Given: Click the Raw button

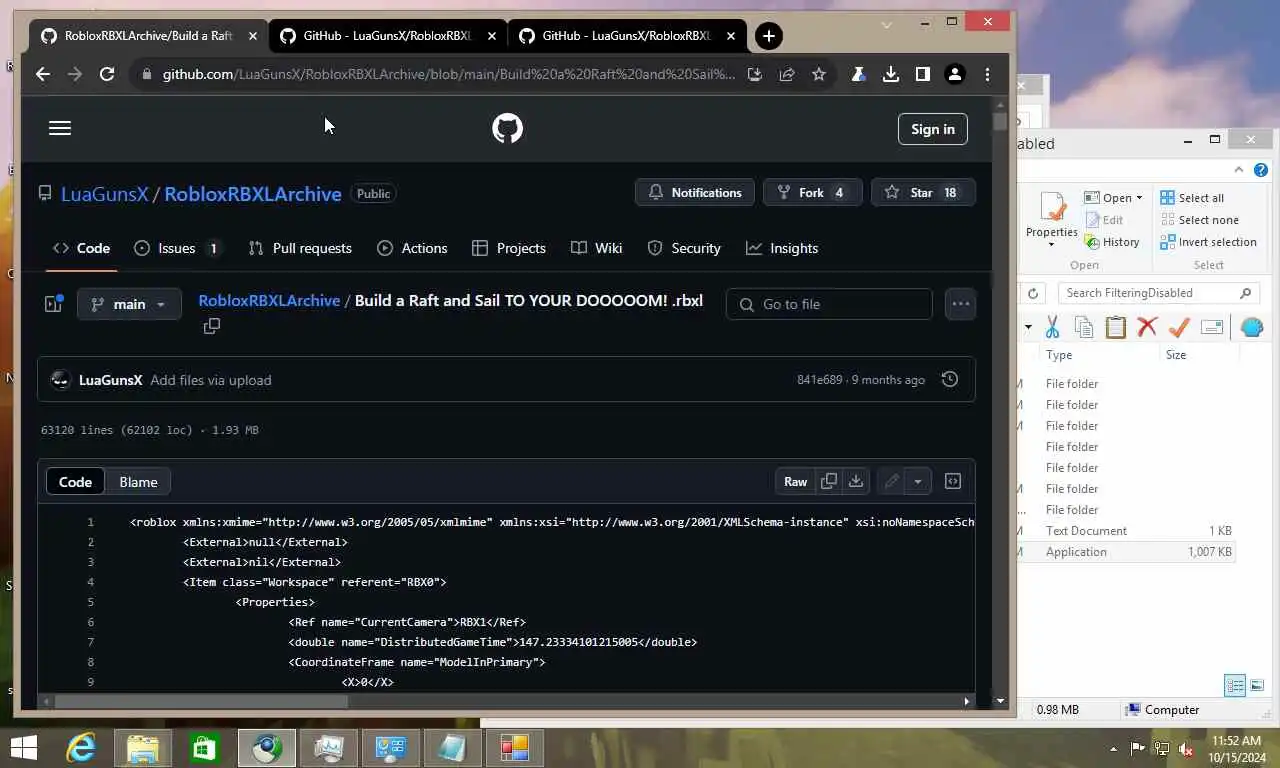Looking at the screenshot, I should coord(795,482).
